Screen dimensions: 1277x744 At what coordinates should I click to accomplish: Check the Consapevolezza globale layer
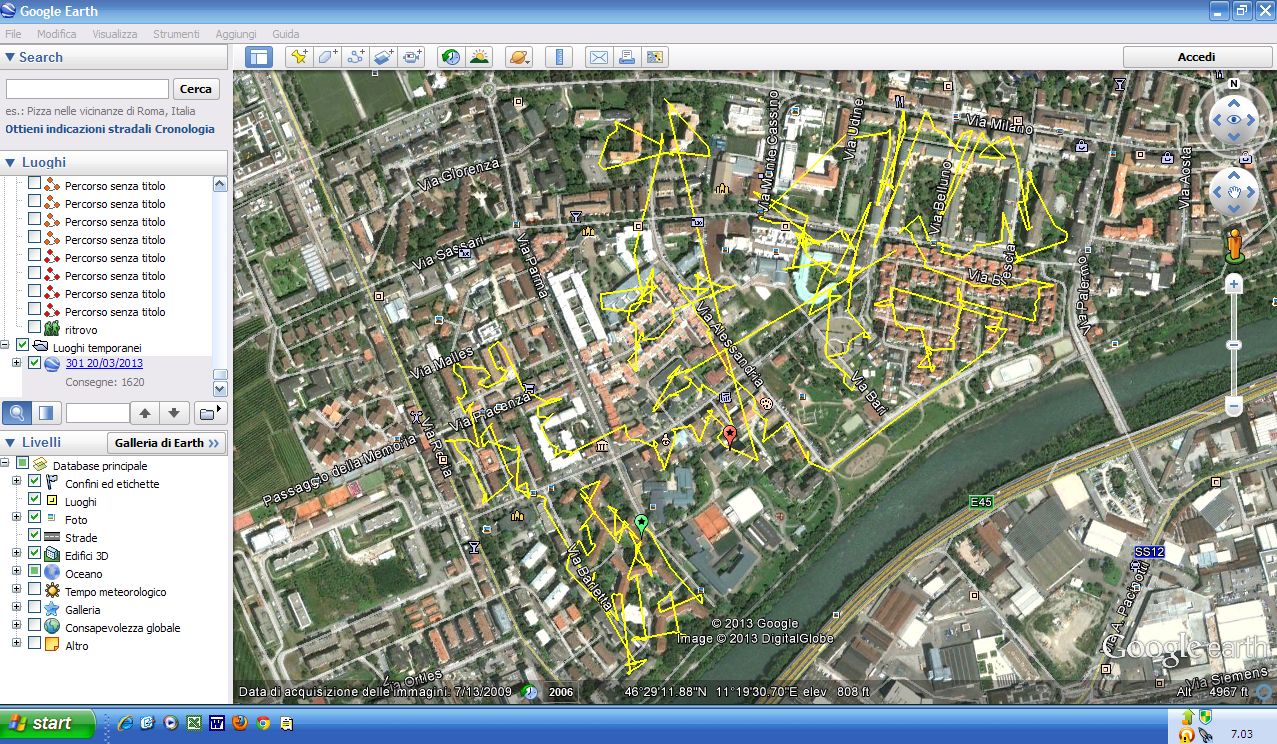[35, 627]
